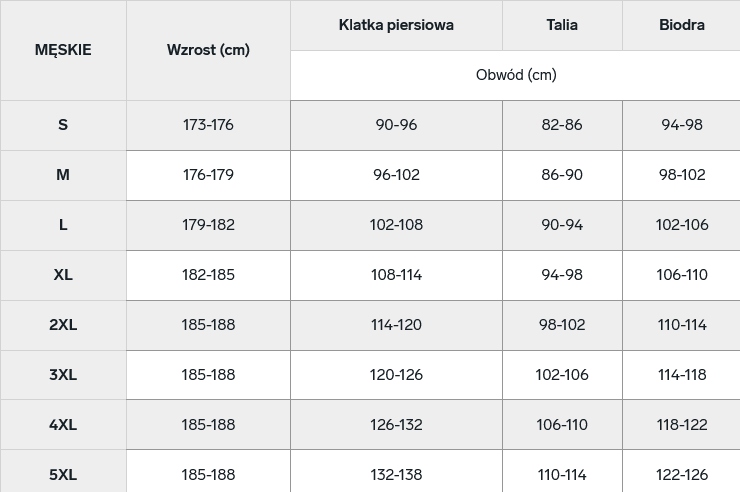The height and width of the screenshot is (492, 740).
Task: Select the L size row label
Action: coord(63,225)
